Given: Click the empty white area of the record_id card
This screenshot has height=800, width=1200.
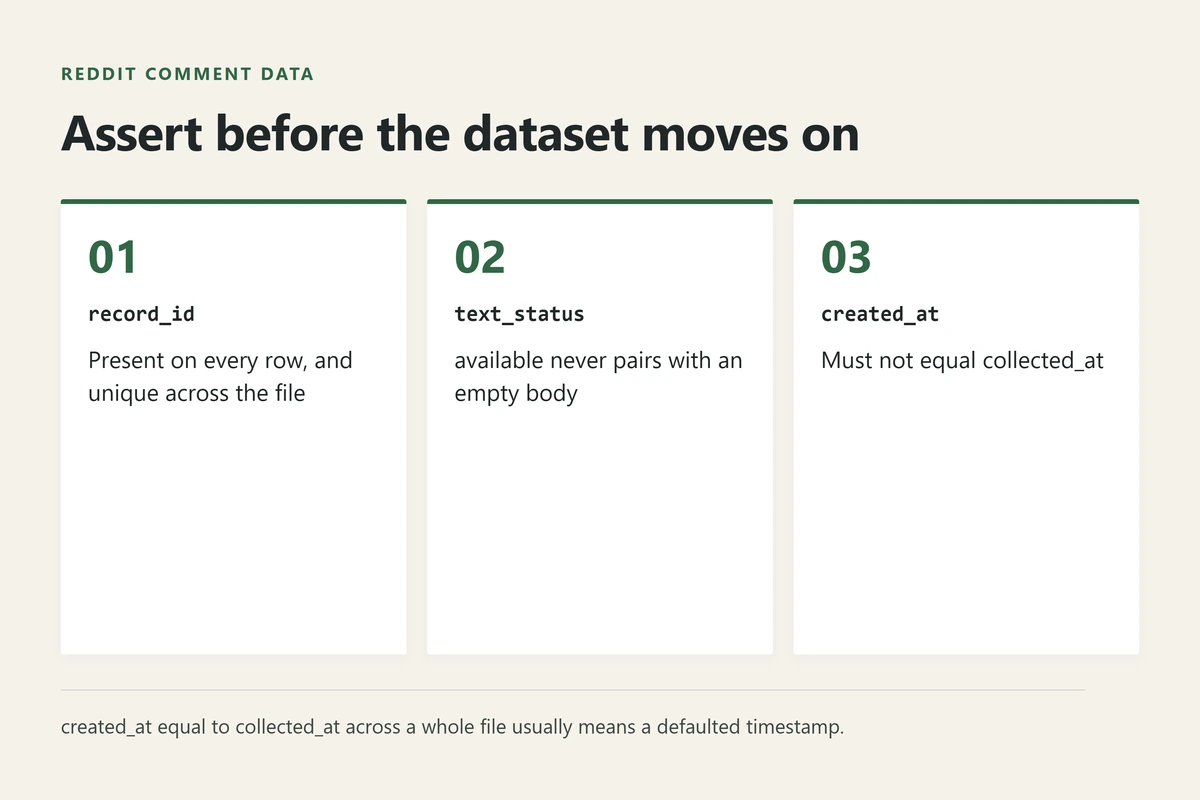Looking at the screenshot, I should pyautogui.click(x=233, y=530).
